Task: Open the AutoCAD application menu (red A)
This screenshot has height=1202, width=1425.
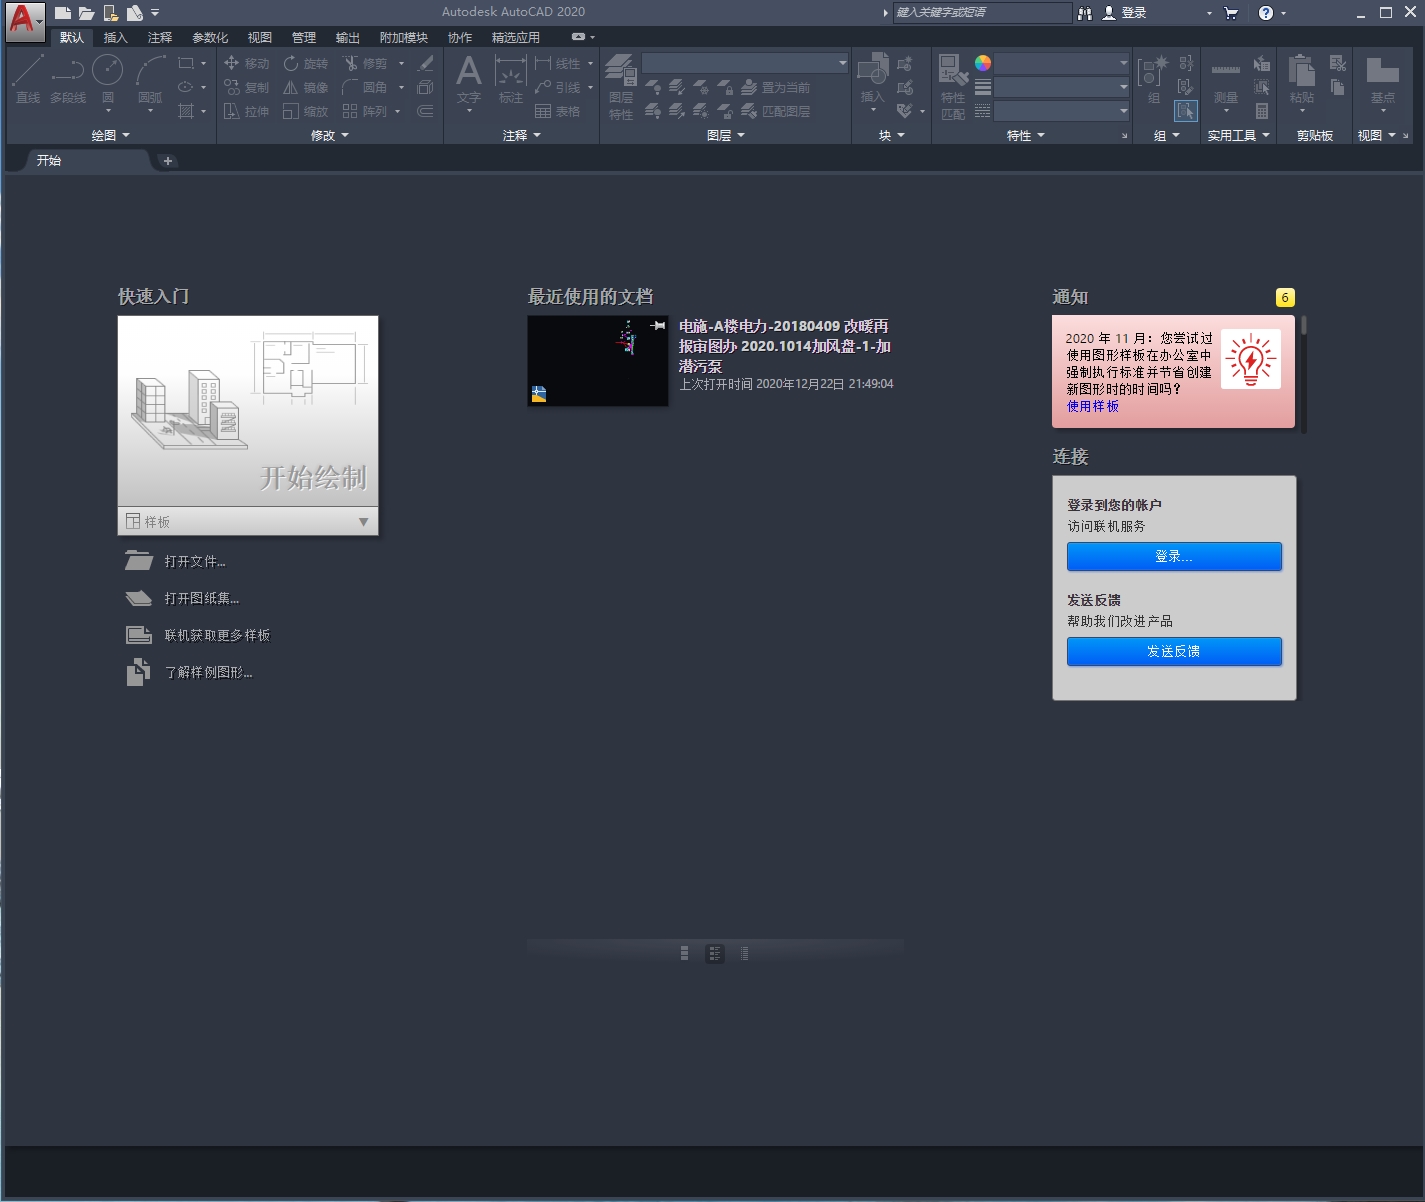Action: pos(24,21)
